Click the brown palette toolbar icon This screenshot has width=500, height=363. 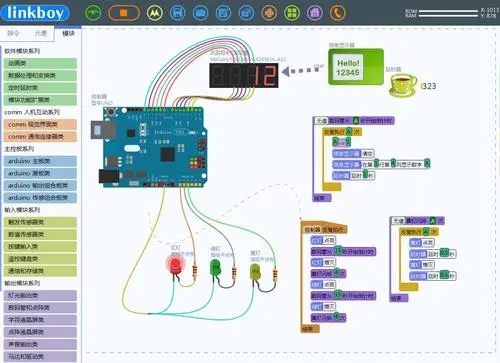(x=269, y=13)
